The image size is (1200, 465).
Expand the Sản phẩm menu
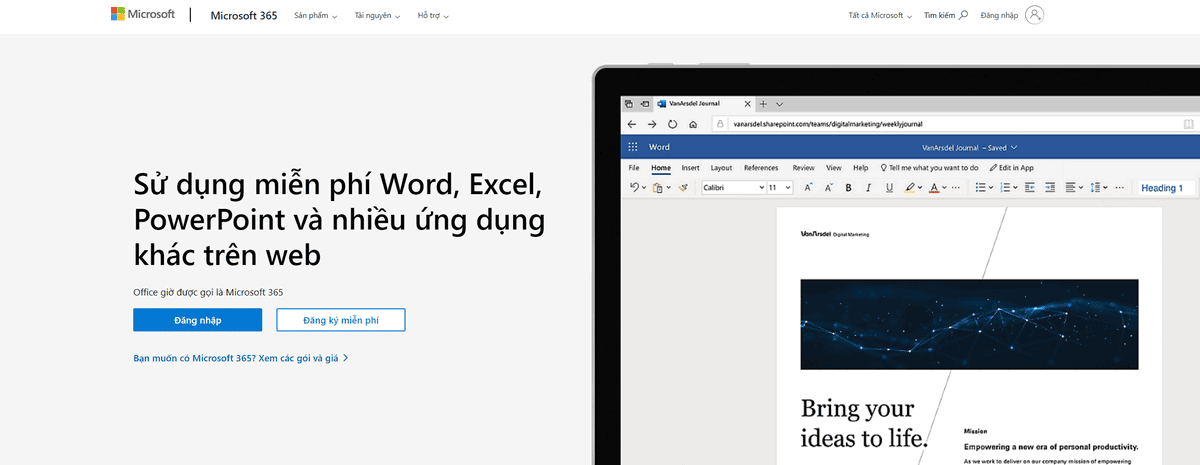(316, 16)
